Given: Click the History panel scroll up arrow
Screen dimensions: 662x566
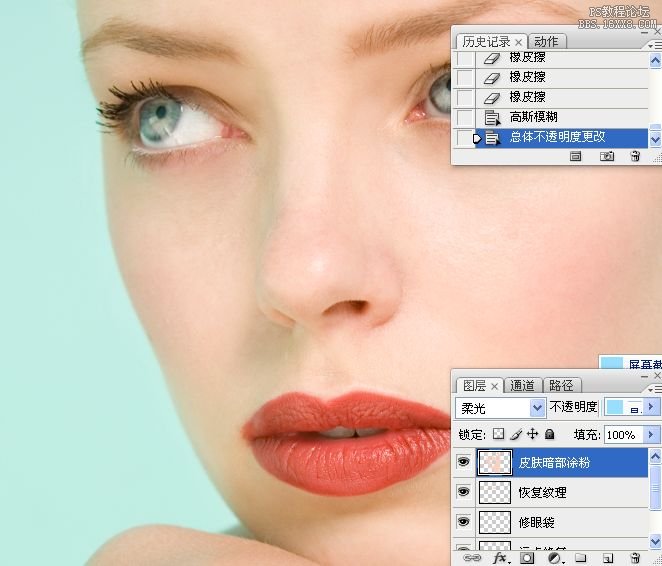Looking at the screenshot, I should tap(655, 61).
